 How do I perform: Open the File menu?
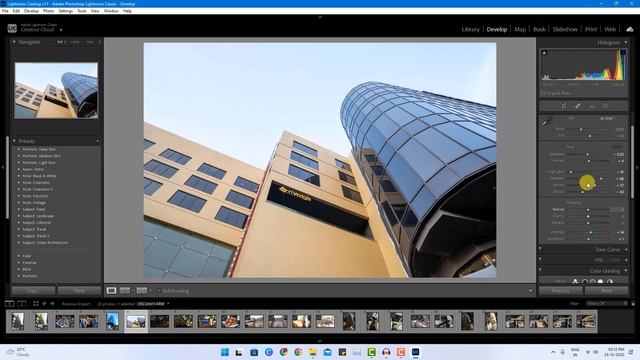pos(5,11)
